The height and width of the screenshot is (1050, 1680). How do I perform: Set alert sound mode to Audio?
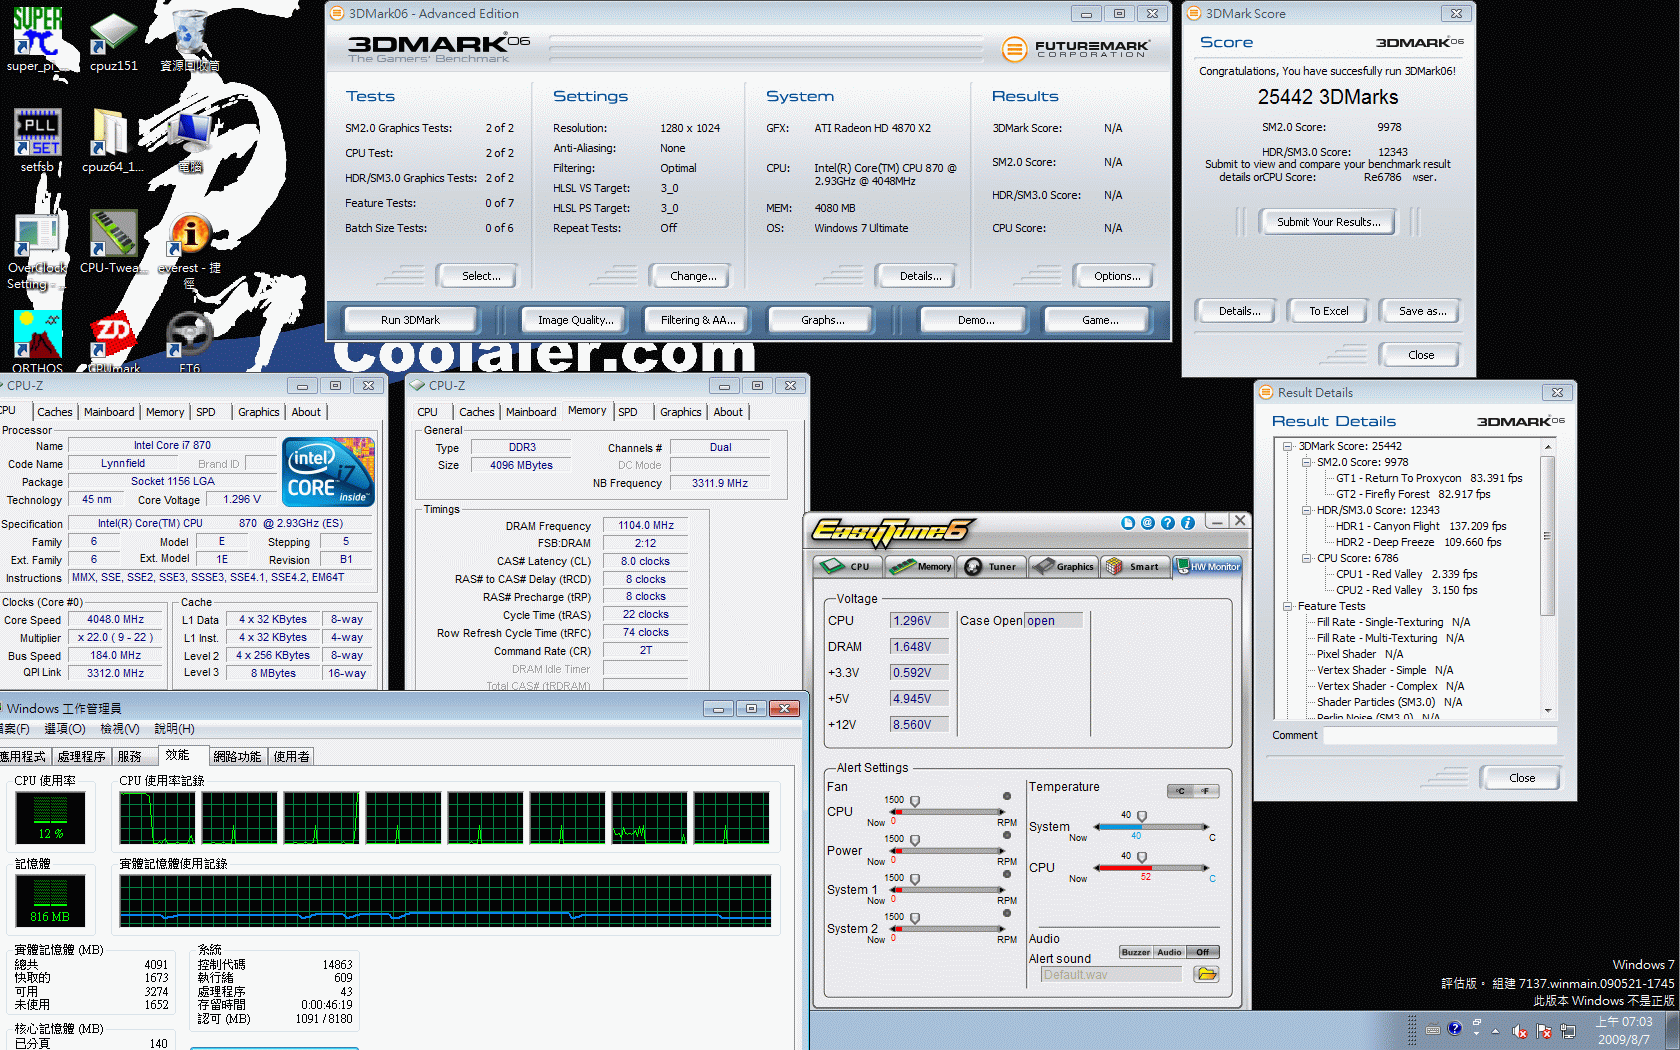point(1169,952)
